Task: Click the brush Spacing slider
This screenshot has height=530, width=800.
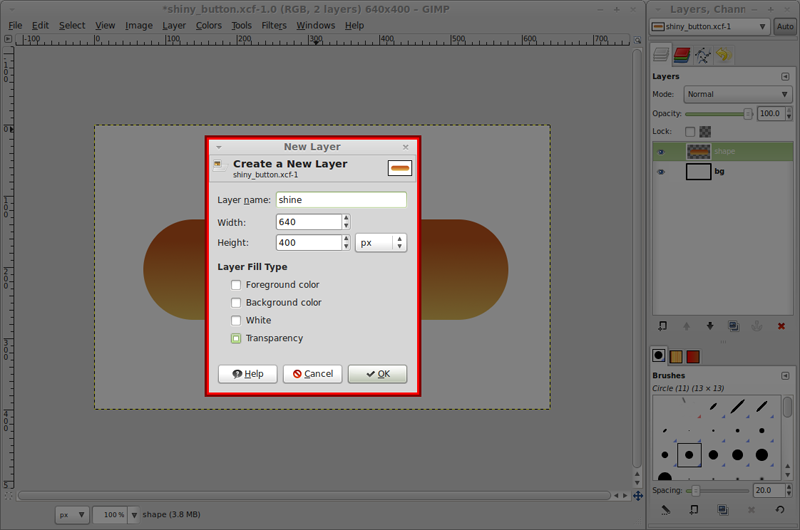Action: coord(718,491)
